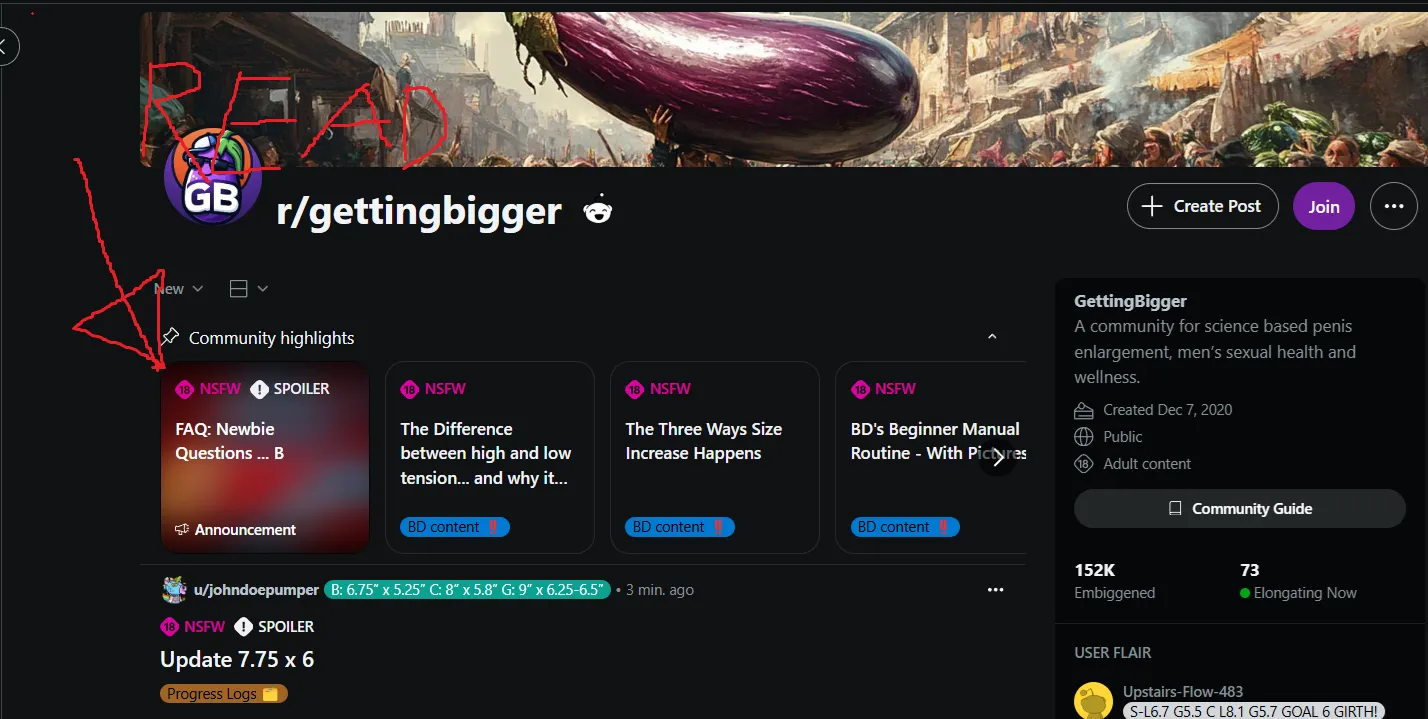The image size is (1428, 719).
Task: Open the u/johndoepumper profile link
Action: click(x=256, y=590)
